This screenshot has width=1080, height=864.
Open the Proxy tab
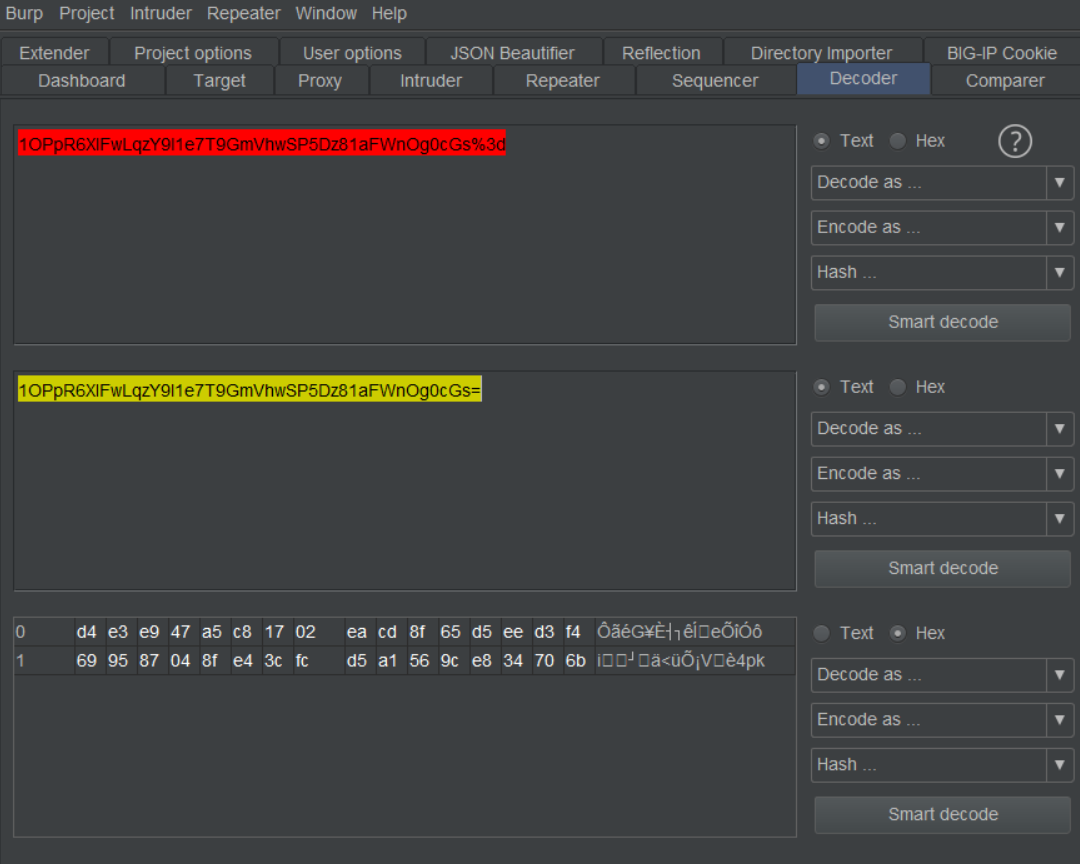coord(319,81)
